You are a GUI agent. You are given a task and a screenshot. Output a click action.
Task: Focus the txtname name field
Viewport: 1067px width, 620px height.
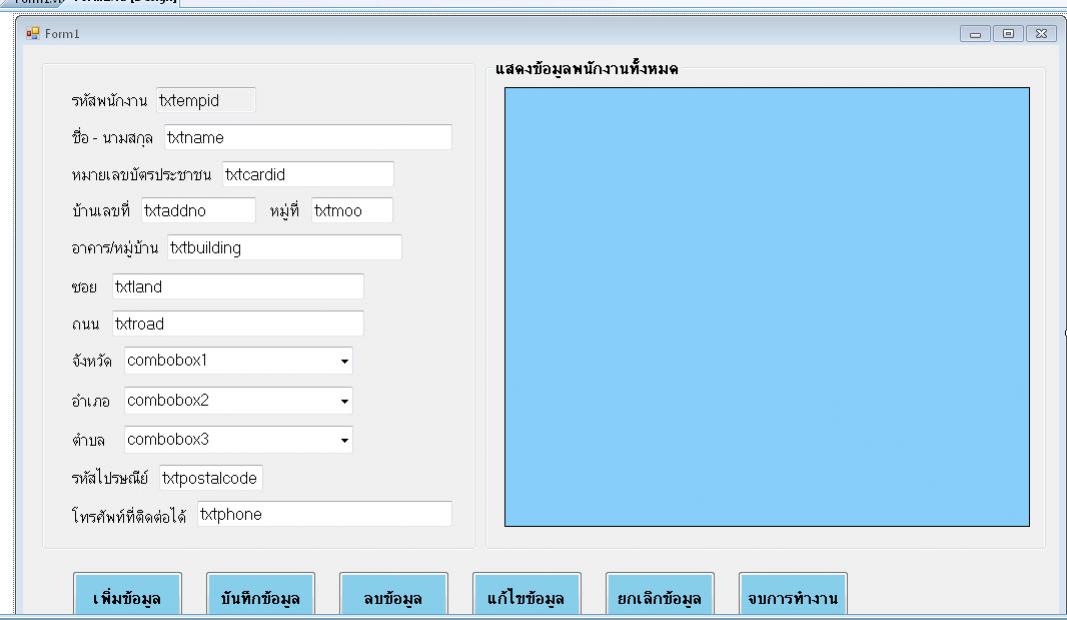[x=308, y=137]
